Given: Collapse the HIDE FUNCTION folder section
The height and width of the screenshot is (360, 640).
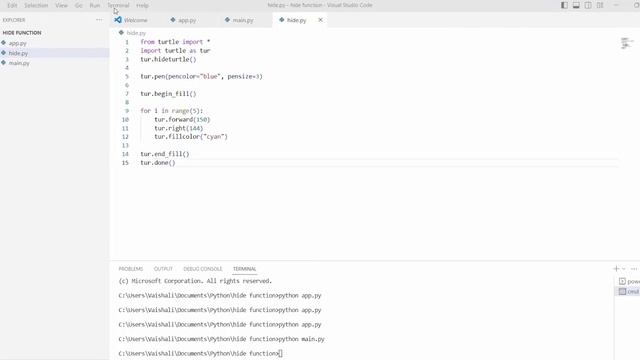Looking at the screenshot, I should [x=22, y=33].
